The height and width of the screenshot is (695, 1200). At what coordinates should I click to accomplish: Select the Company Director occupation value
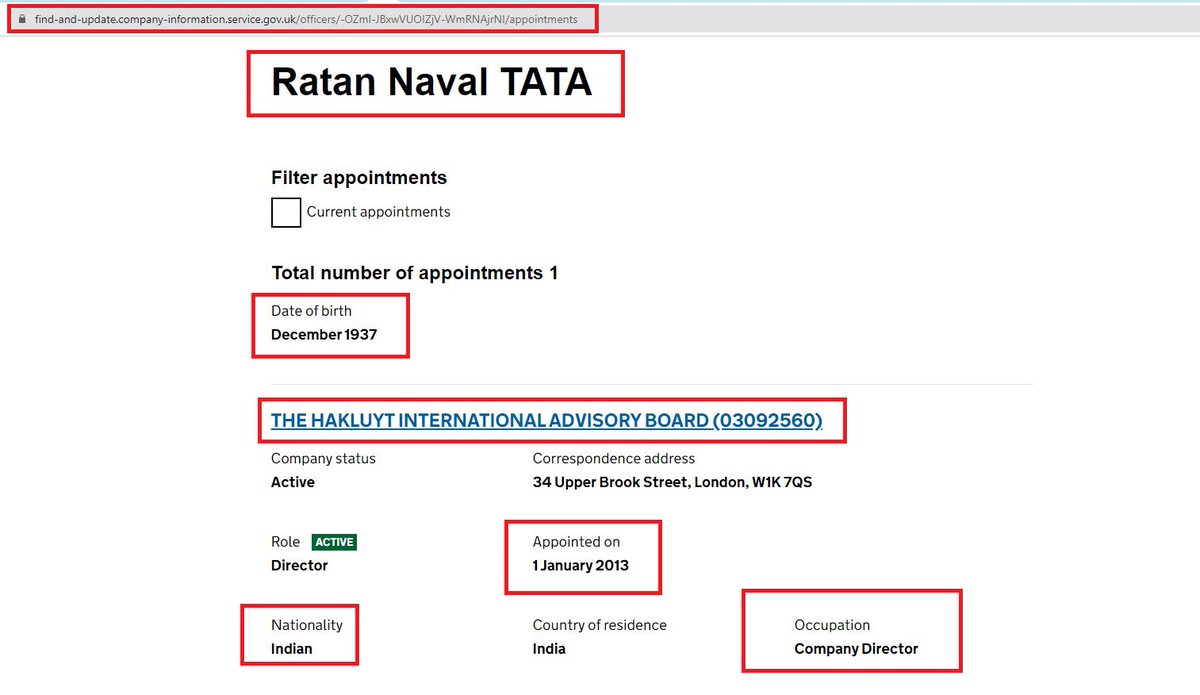[x=856, y=649]
